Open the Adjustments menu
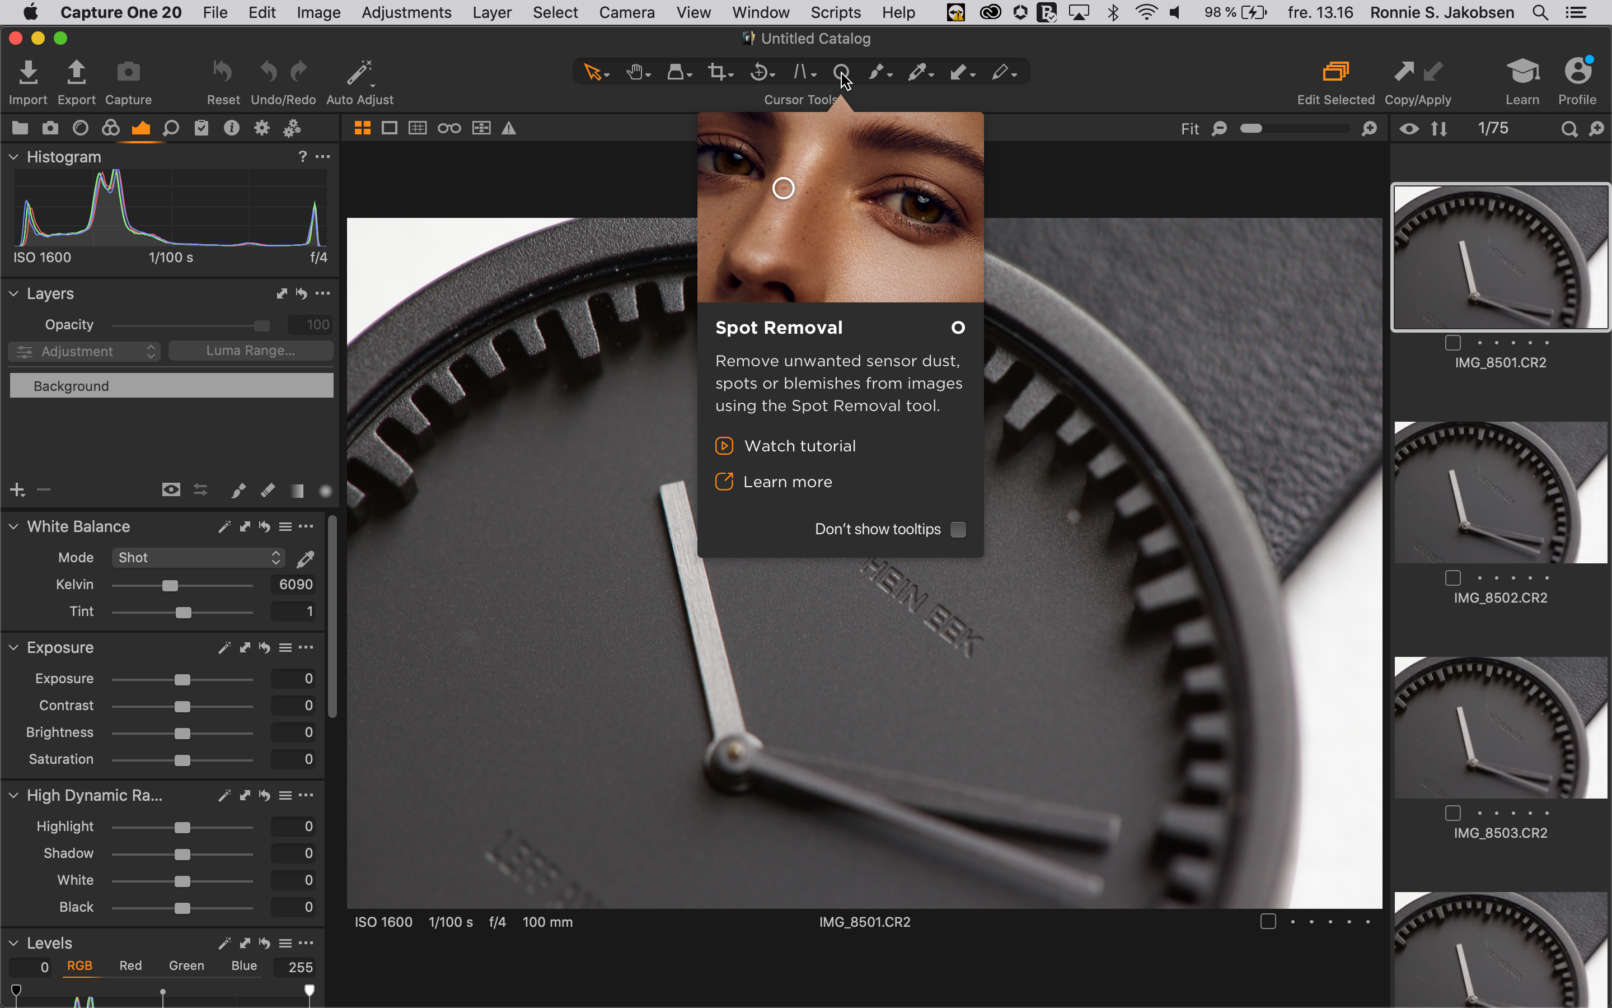1612x1008 pixels. [406, 12]
